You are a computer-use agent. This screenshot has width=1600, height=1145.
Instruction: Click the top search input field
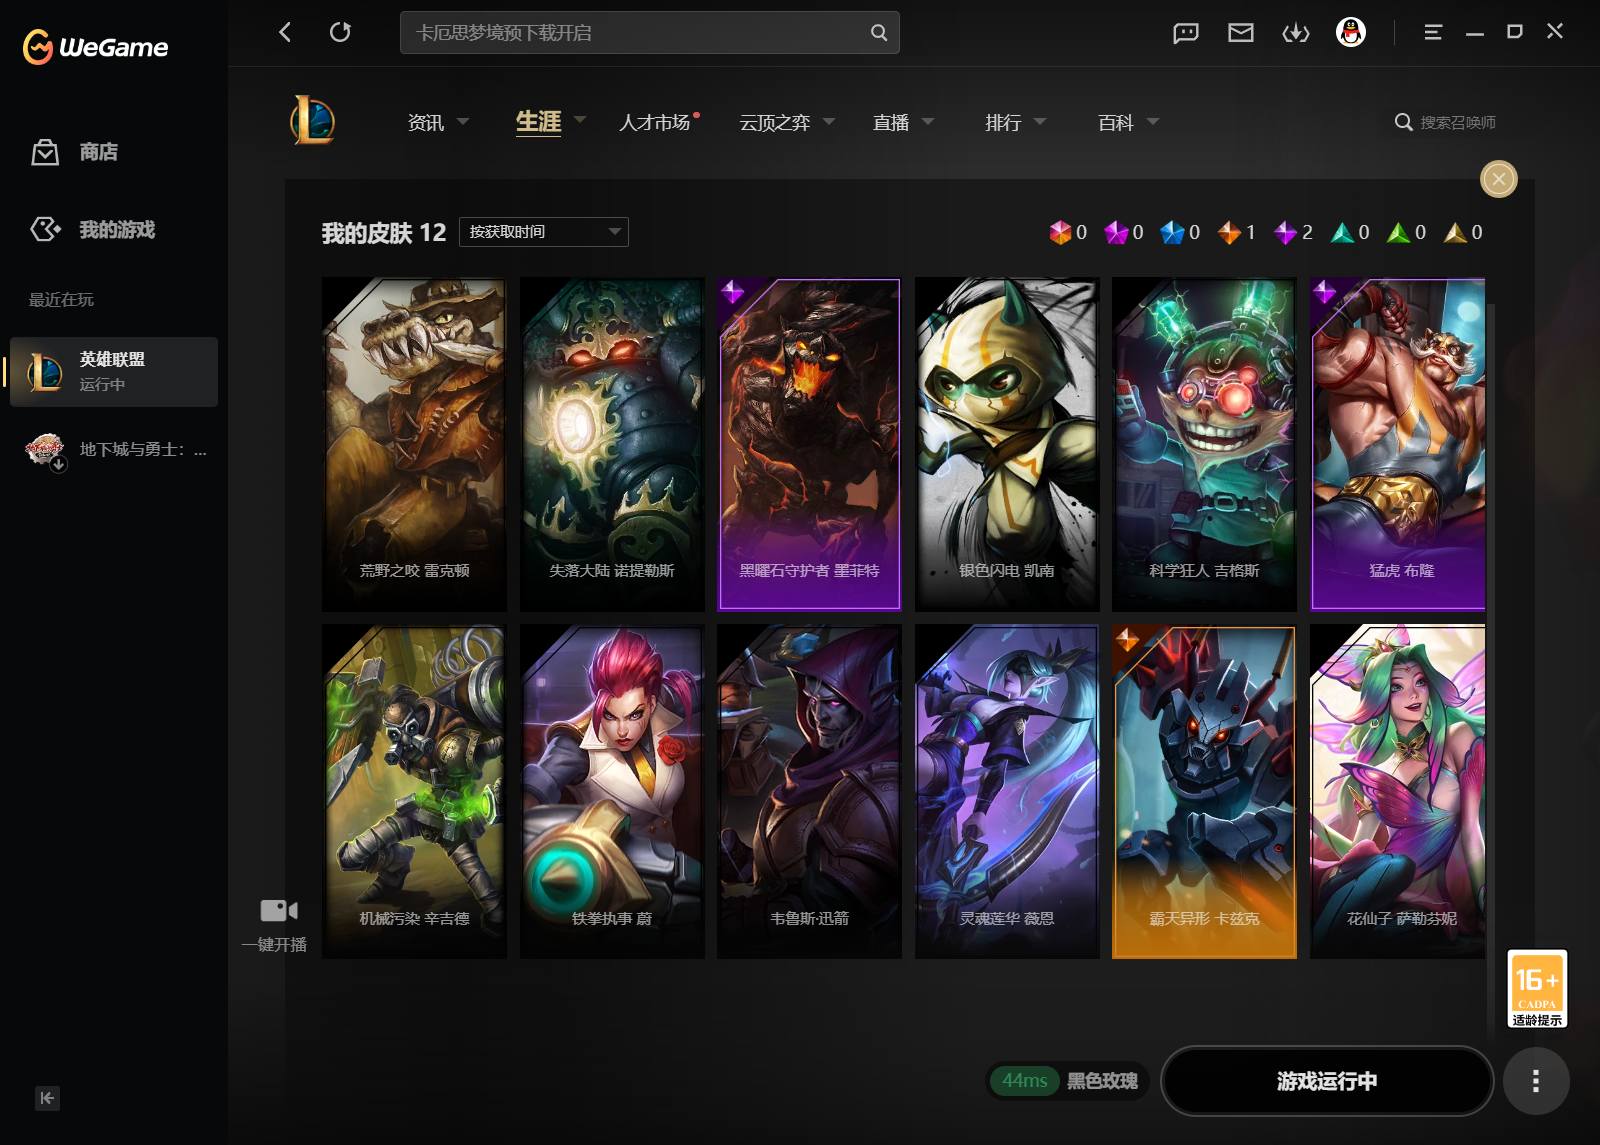[650, 33]
